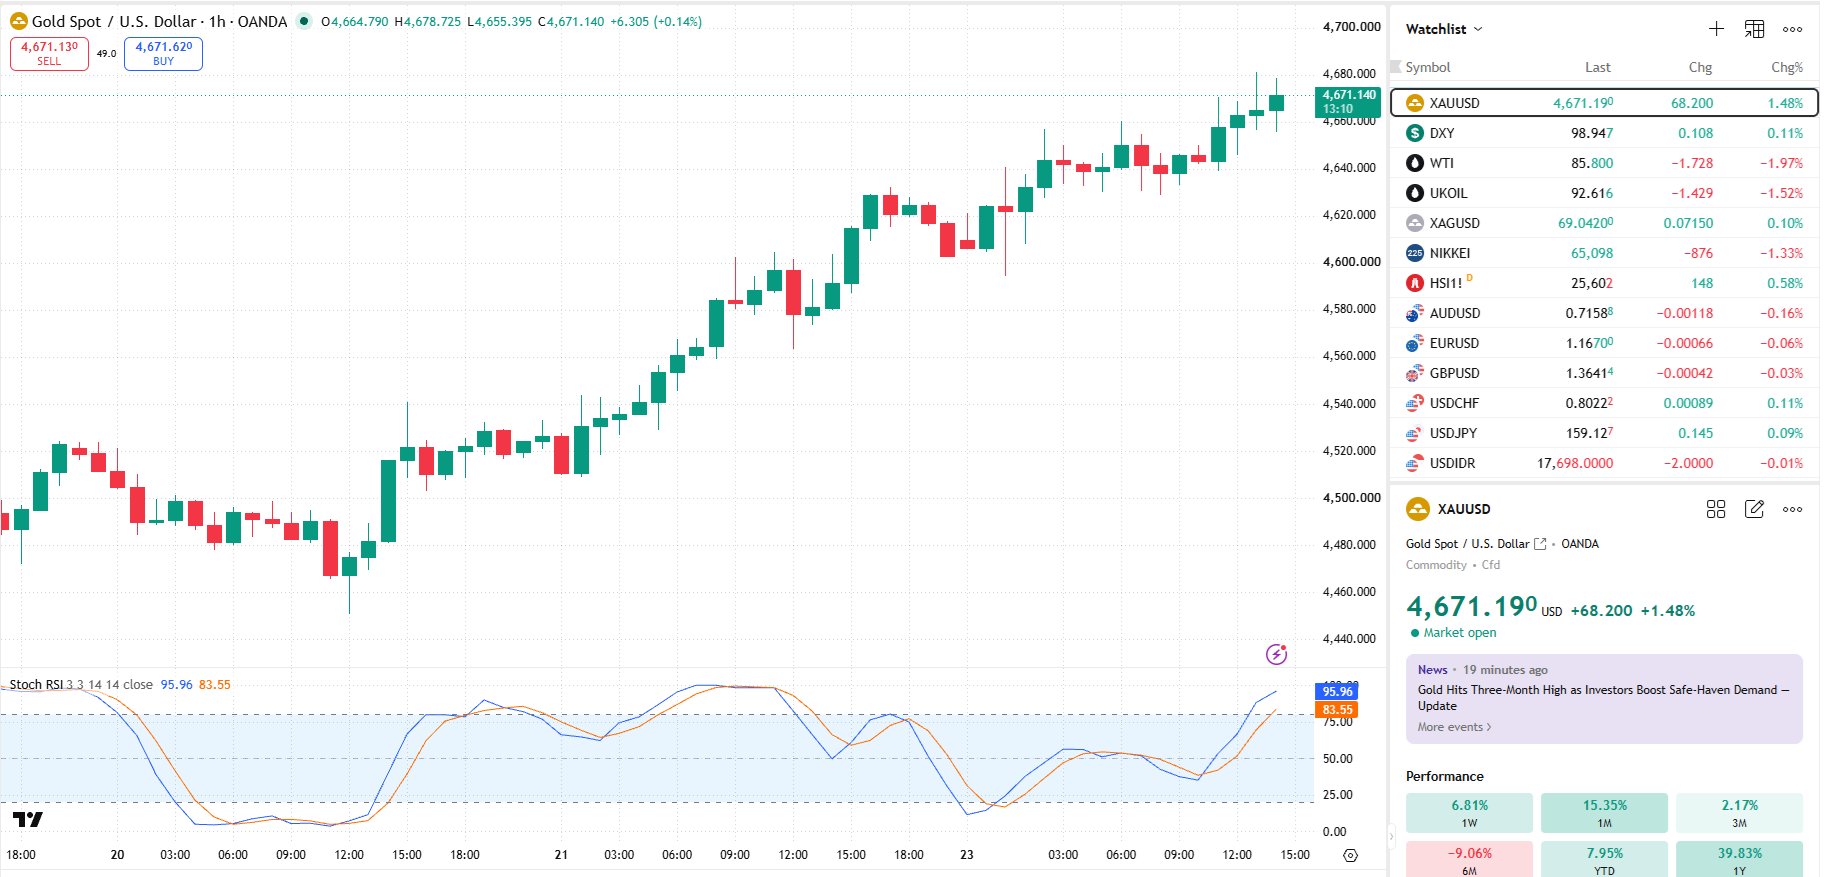Open the watchlist three-dot menu
The width and height of the screenshot is (1828, 877).
tap(1792, 29)
